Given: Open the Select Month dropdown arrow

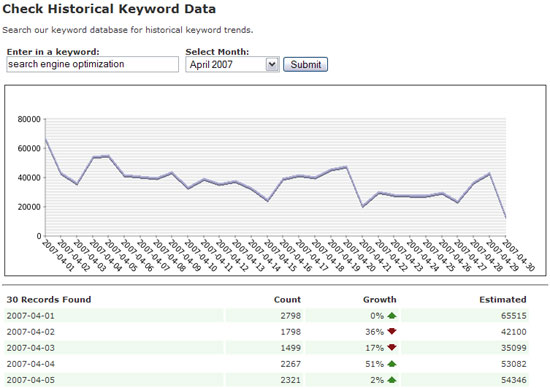Looking at the screenshot, I should pos(272,65).
